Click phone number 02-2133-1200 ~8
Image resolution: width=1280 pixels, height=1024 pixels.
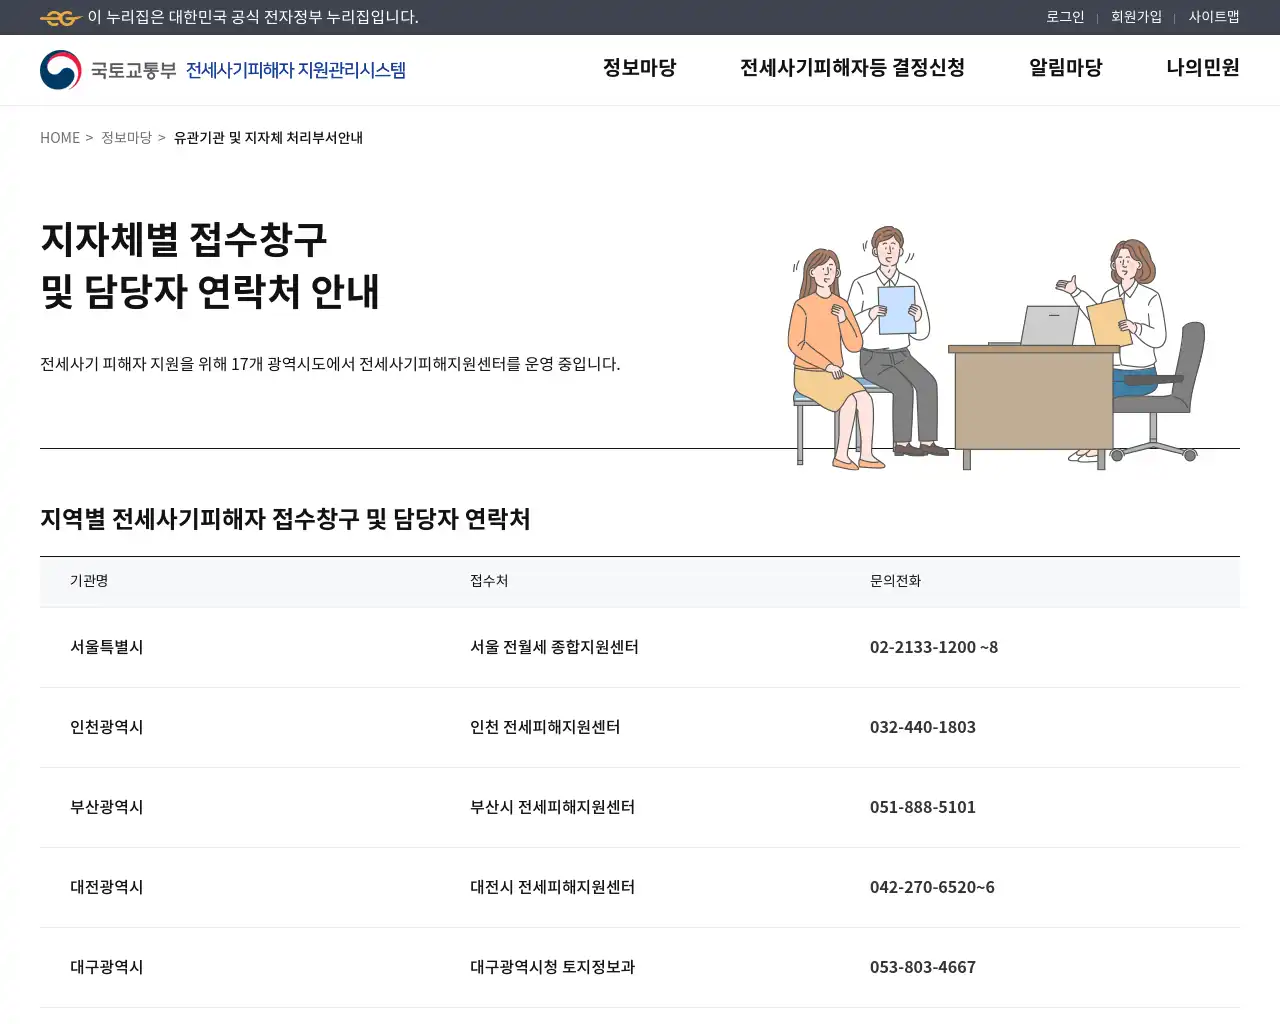934,647
